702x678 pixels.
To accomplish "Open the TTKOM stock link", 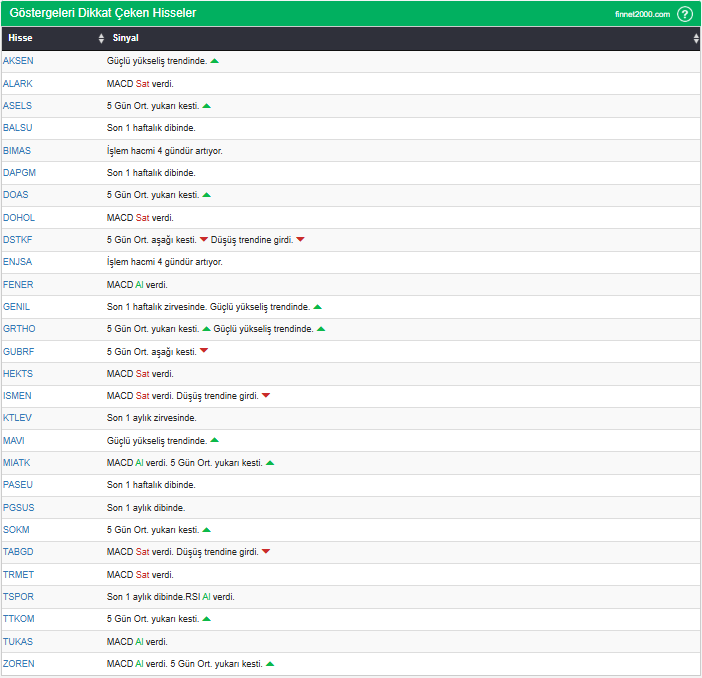I will coord(19,619).
